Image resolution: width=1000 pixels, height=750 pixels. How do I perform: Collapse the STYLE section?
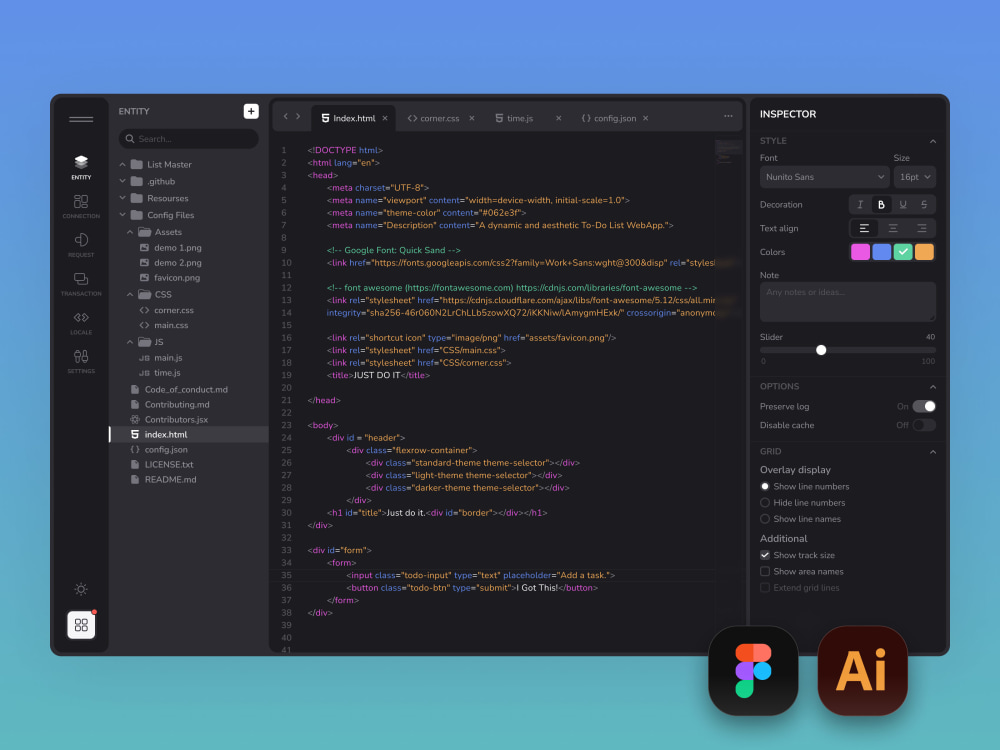(933, 141)
